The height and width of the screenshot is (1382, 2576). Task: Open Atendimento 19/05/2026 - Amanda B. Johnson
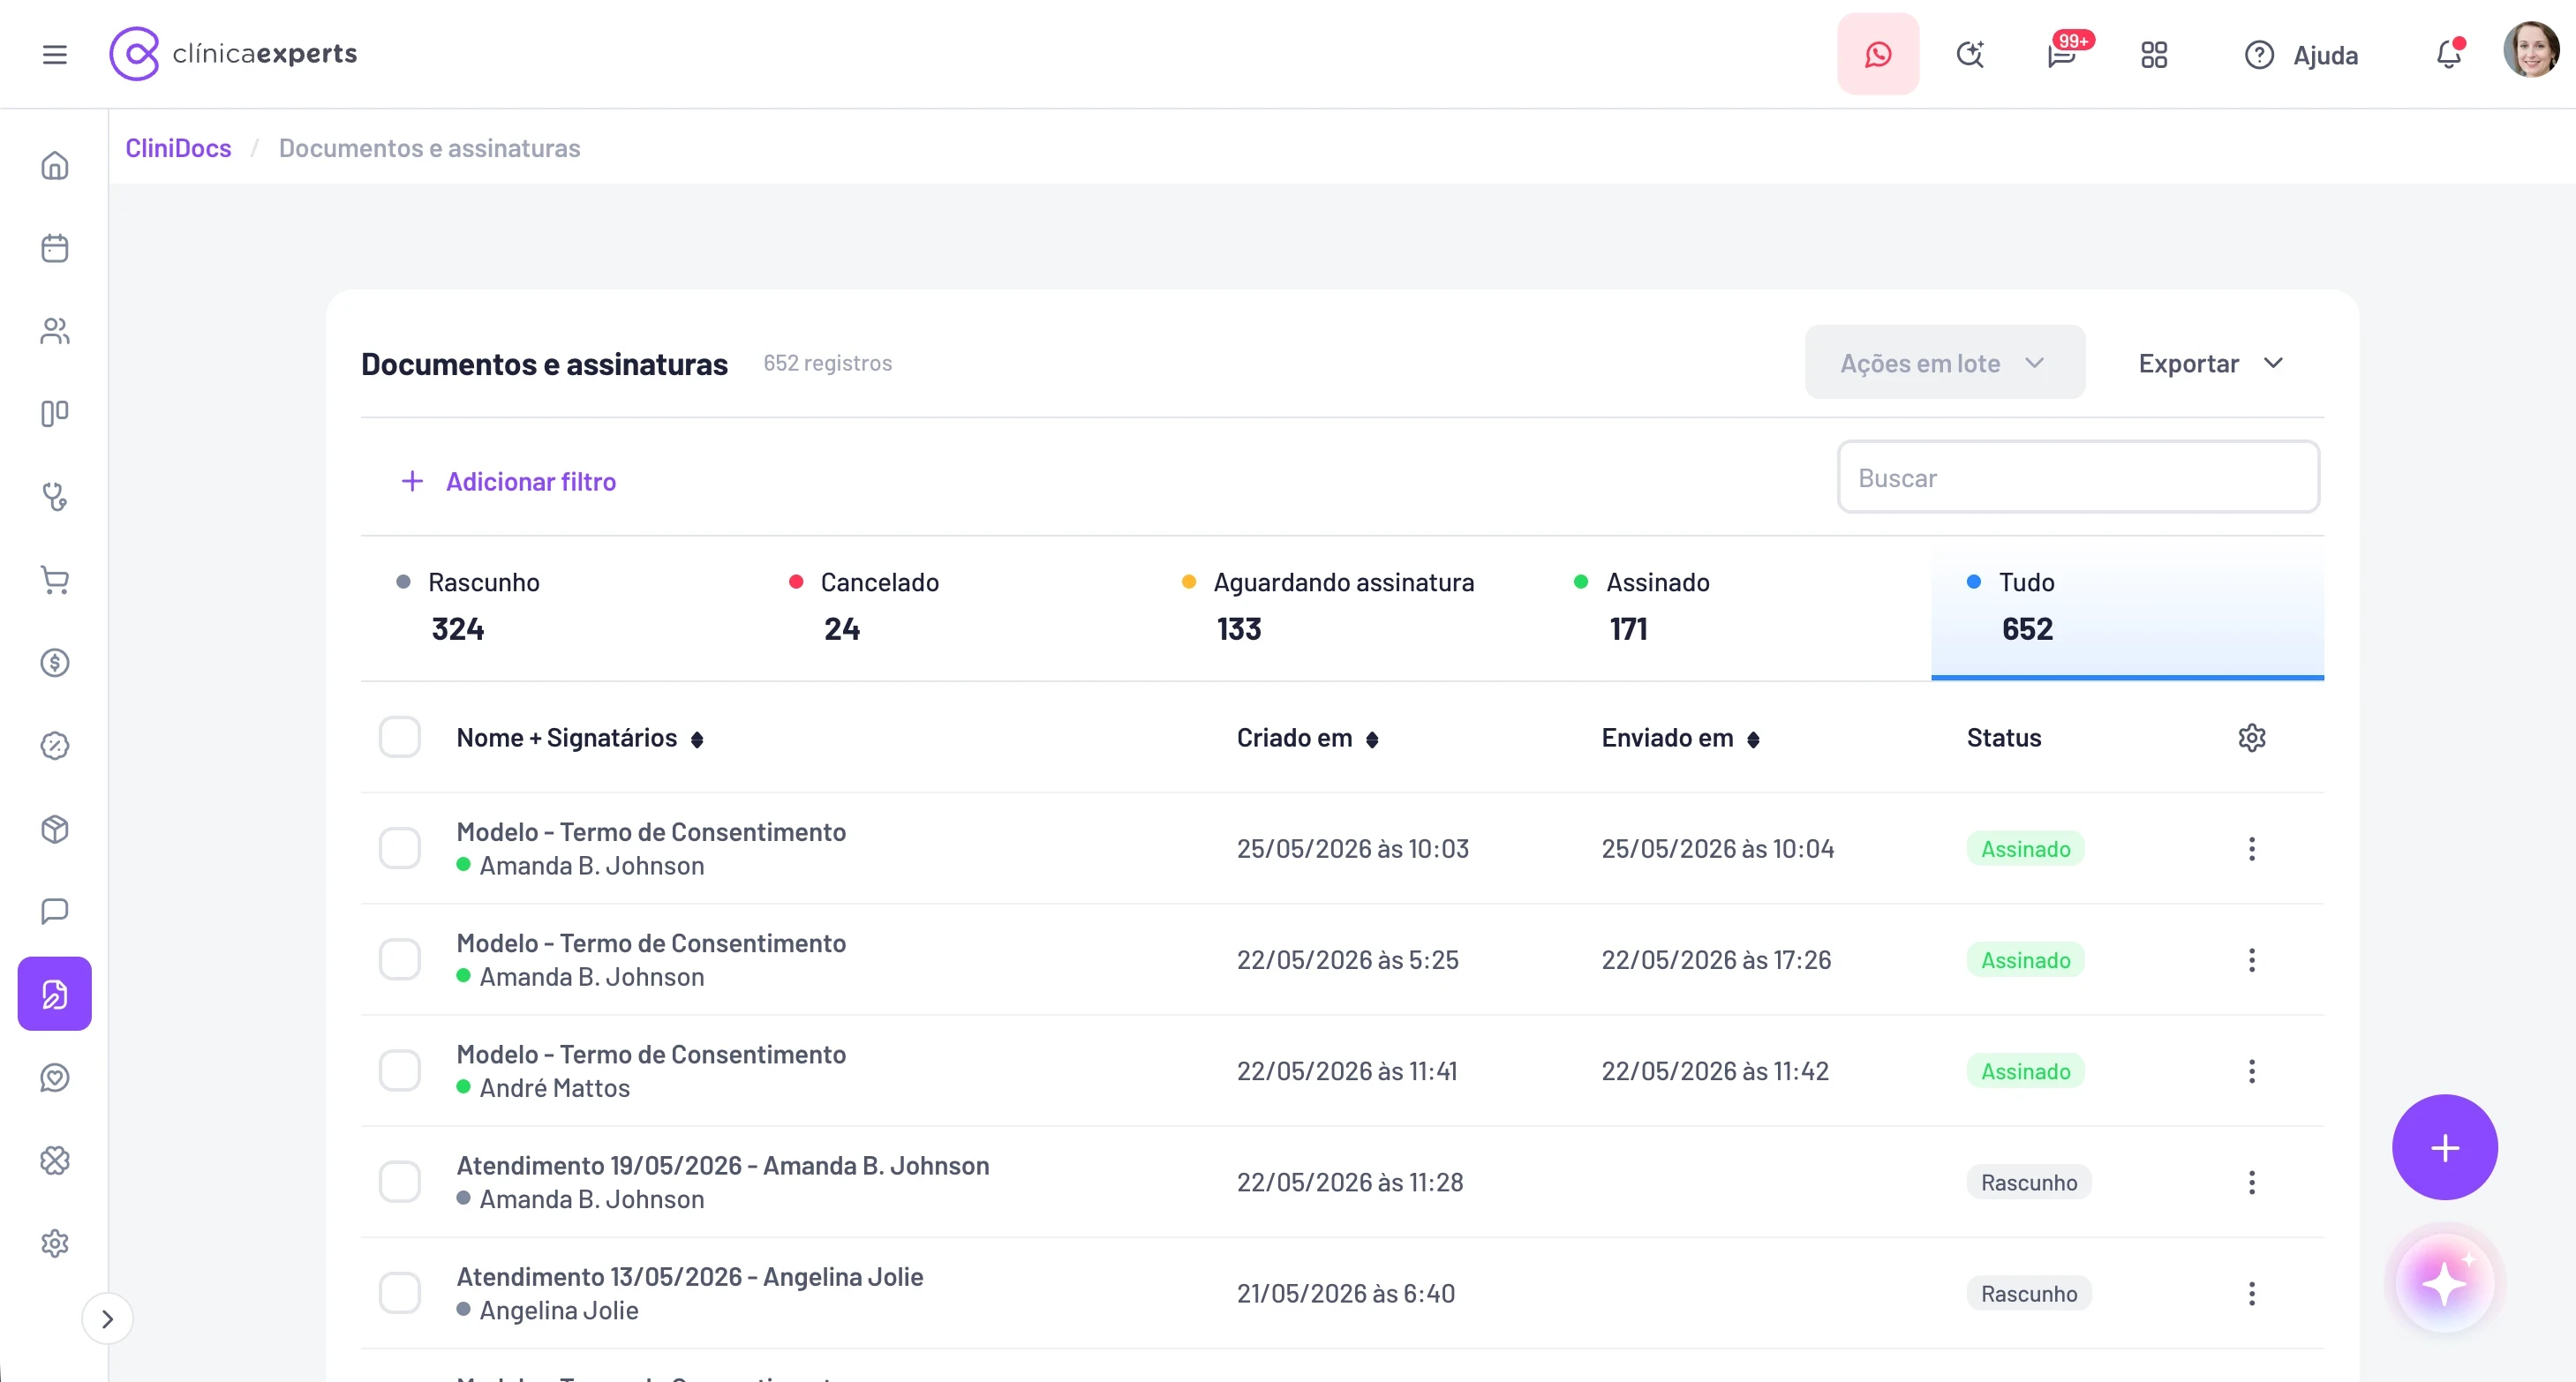(x=723, y=1165)
